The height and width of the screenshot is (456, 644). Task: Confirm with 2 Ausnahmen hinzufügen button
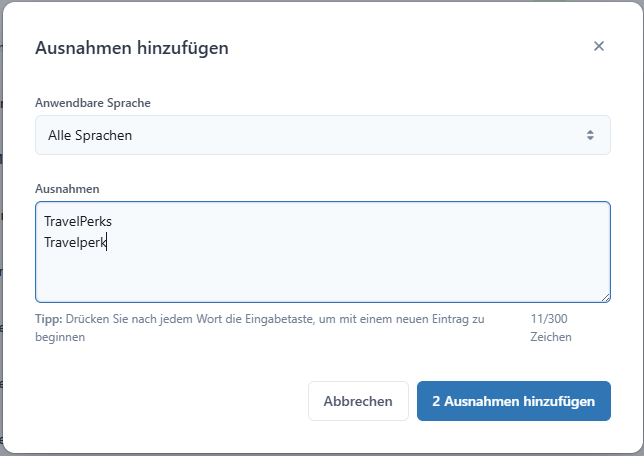pyautogui.click(x=514, y=401)
